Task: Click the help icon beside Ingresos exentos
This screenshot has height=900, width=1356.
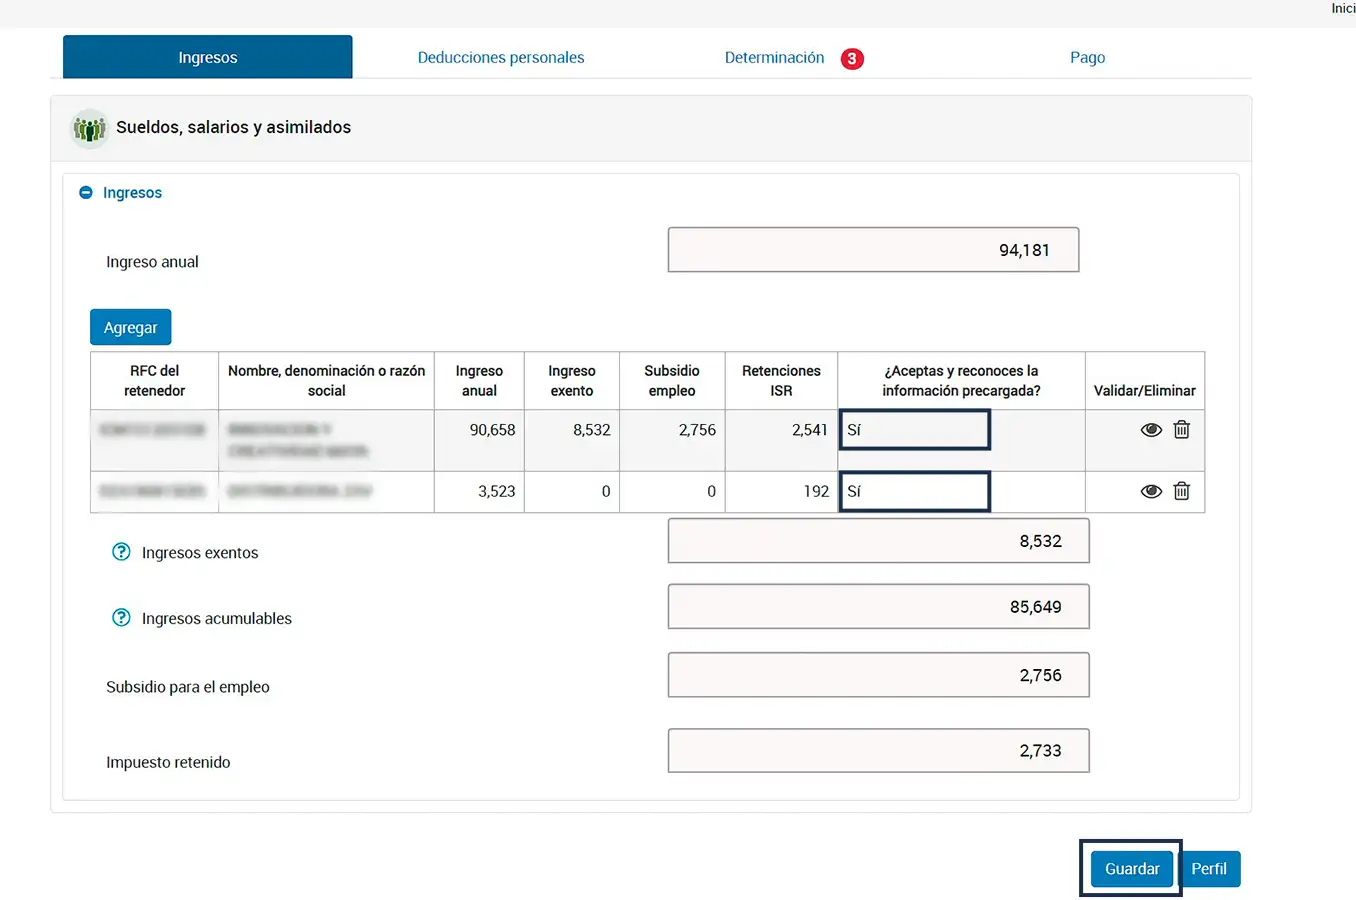Action: click(121, 552)
